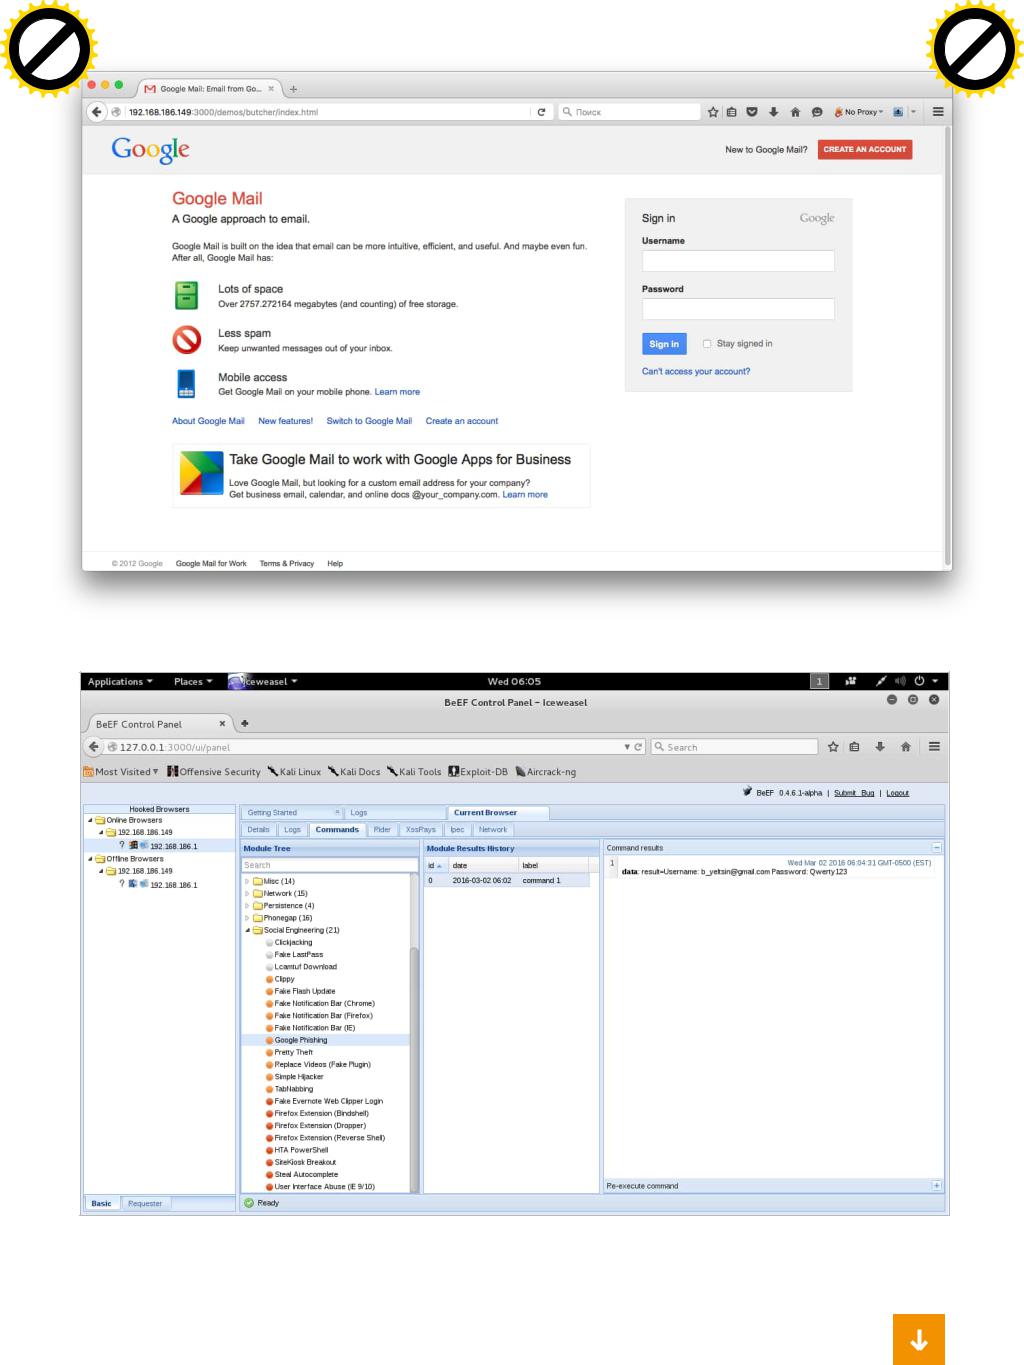Click the Google Apps for Business logo icon
This screenshot has width=1024, height=1365.
tap(201, 473)
